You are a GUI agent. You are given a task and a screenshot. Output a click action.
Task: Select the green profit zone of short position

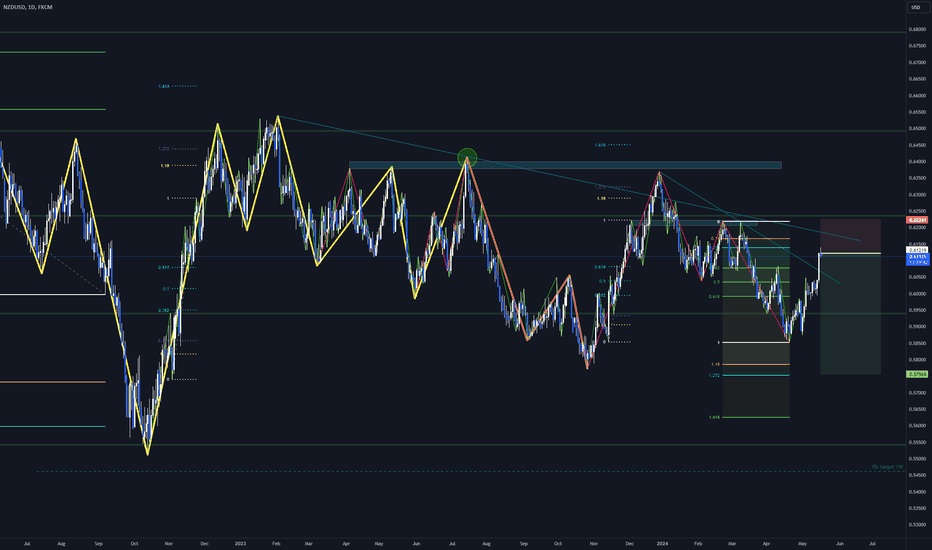click(x=851, y=314)
